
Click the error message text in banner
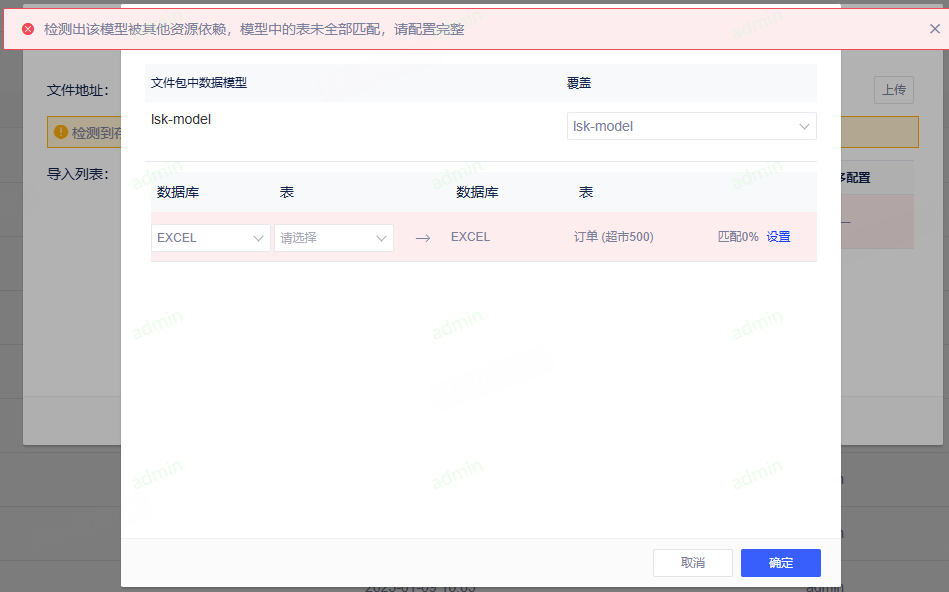(x=254, y=29)
